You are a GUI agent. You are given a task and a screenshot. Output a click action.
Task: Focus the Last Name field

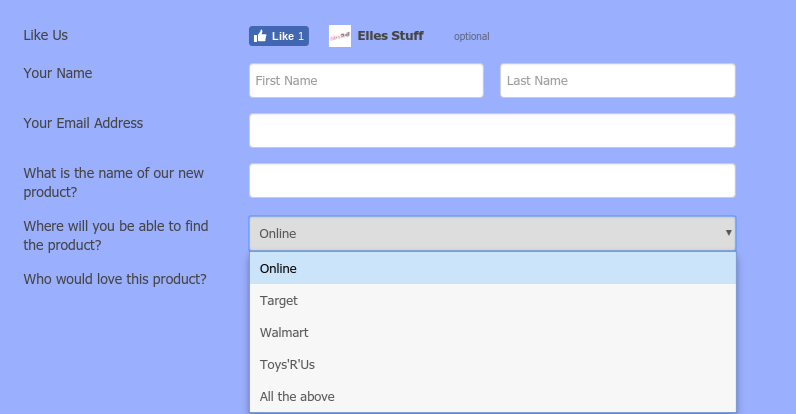pos(618,81)
